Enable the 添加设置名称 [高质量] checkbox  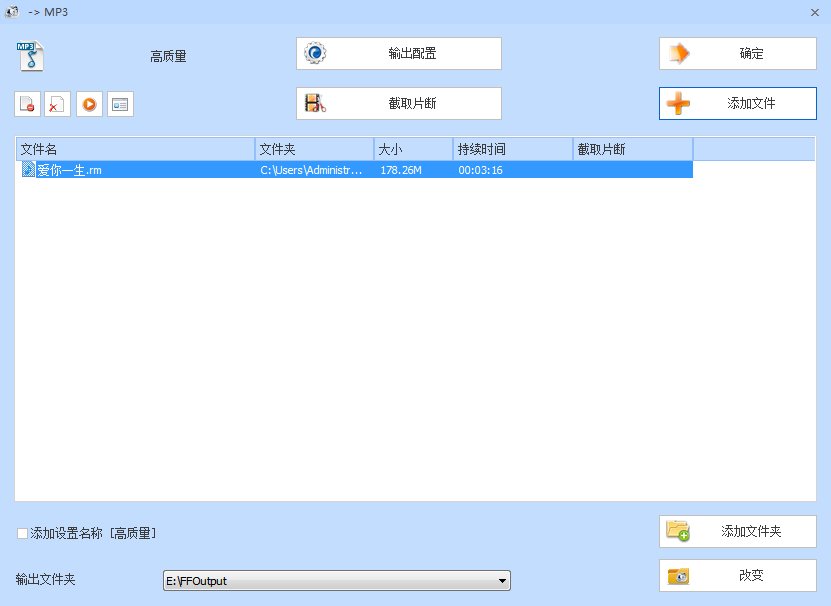pyautogui.click(x=21, y=533)
